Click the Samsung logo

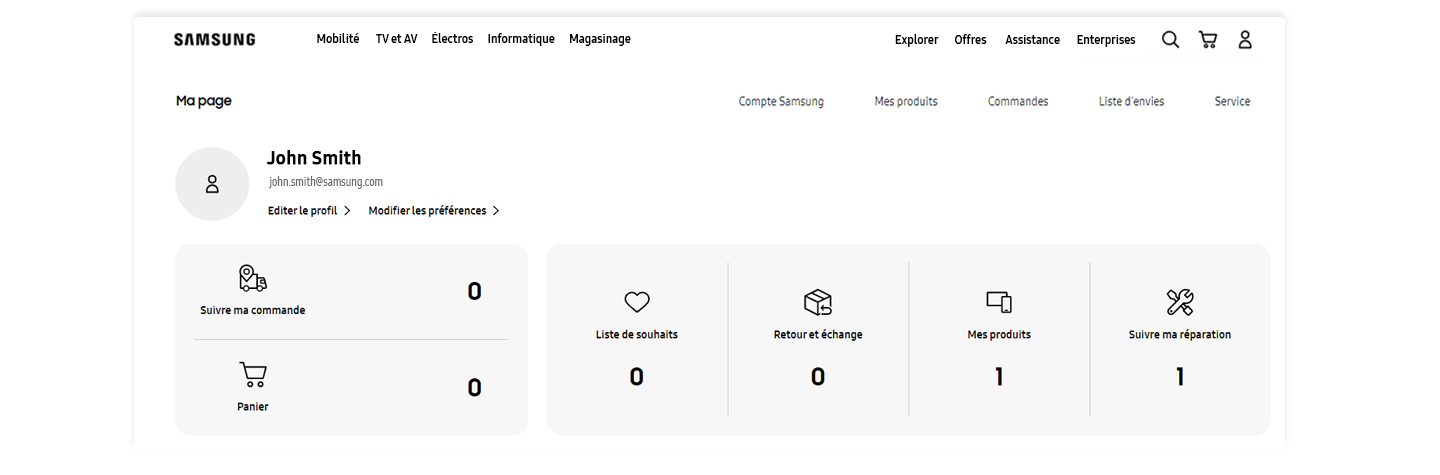pyautogui.click(x=214, y=40)
